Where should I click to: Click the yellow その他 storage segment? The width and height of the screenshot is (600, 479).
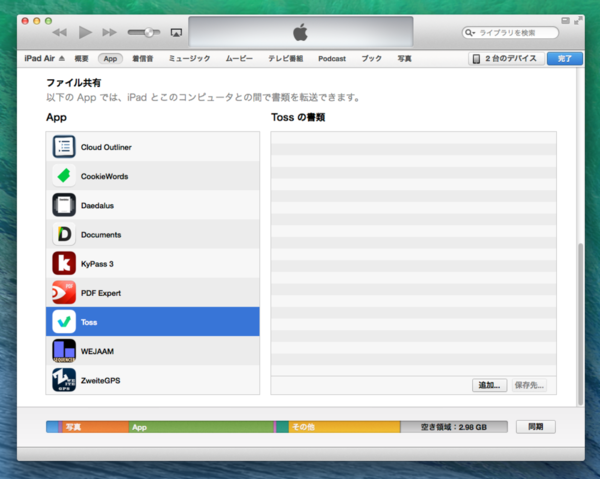click(344, 427)
